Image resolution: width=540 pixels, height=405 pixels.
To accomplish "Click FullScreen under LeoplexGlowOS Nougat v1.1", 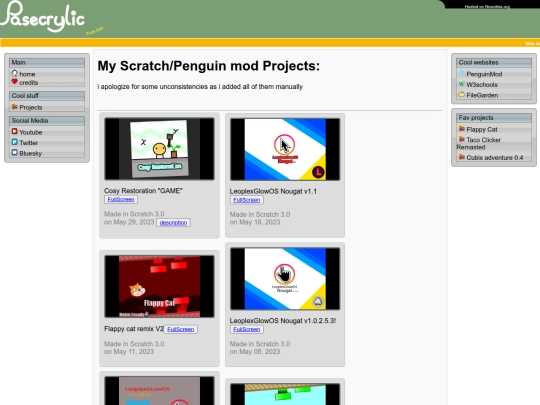I will (x=247, y=200).
